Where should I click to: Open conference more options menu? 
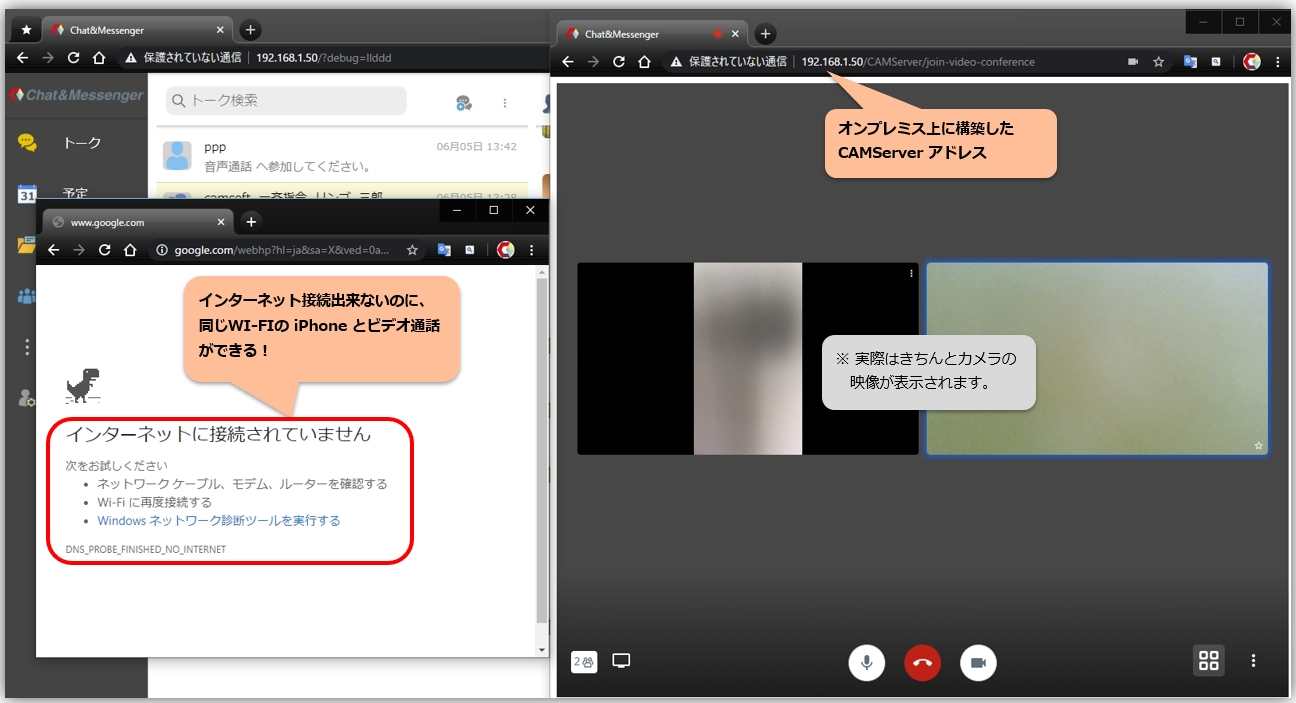point(1253,661)
